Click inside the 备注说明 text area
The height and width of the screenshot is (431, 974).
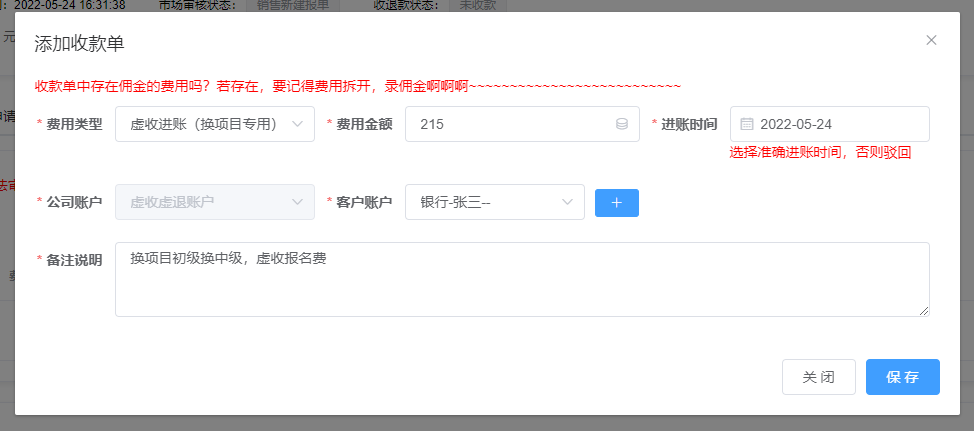pos(520,280)
